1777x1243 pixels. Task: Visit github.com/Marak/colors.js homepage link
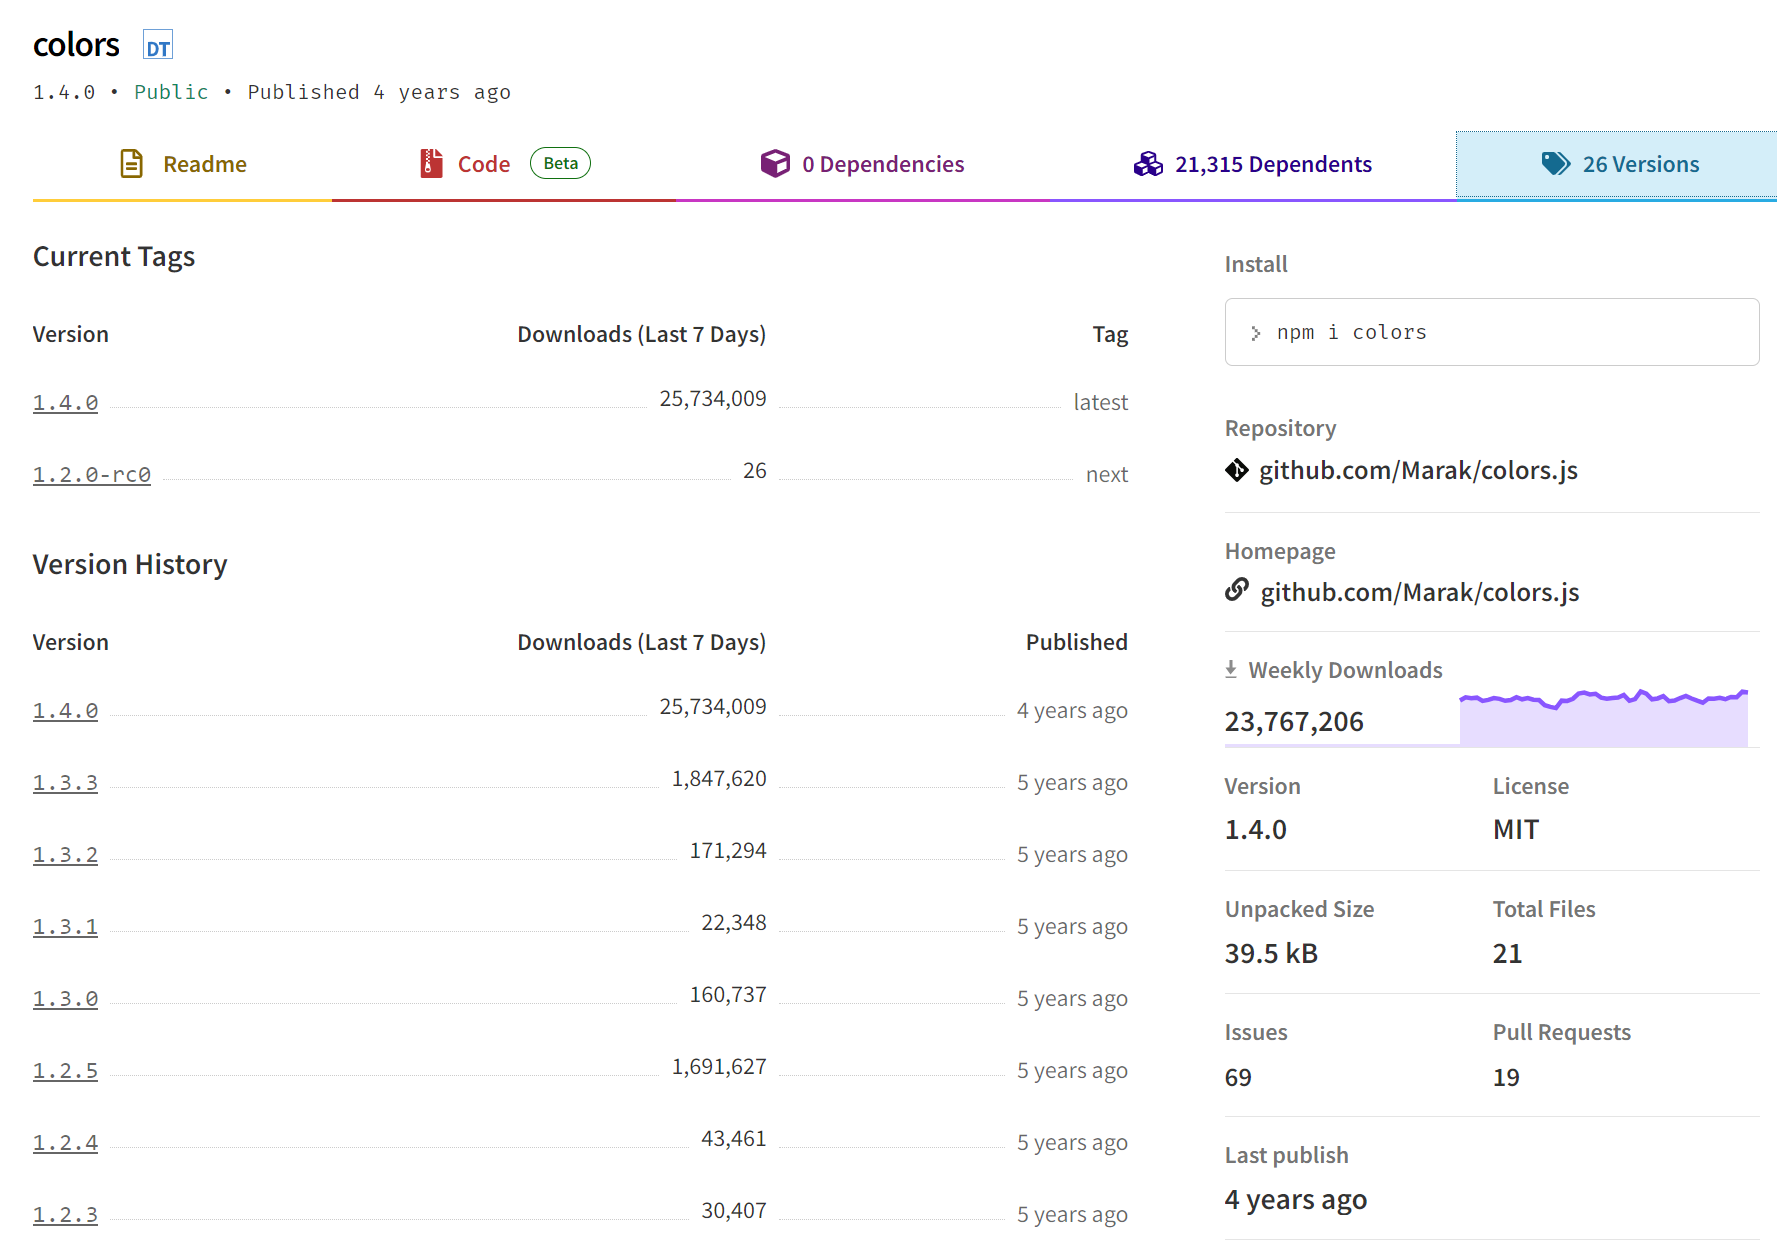coord(1419,591)
